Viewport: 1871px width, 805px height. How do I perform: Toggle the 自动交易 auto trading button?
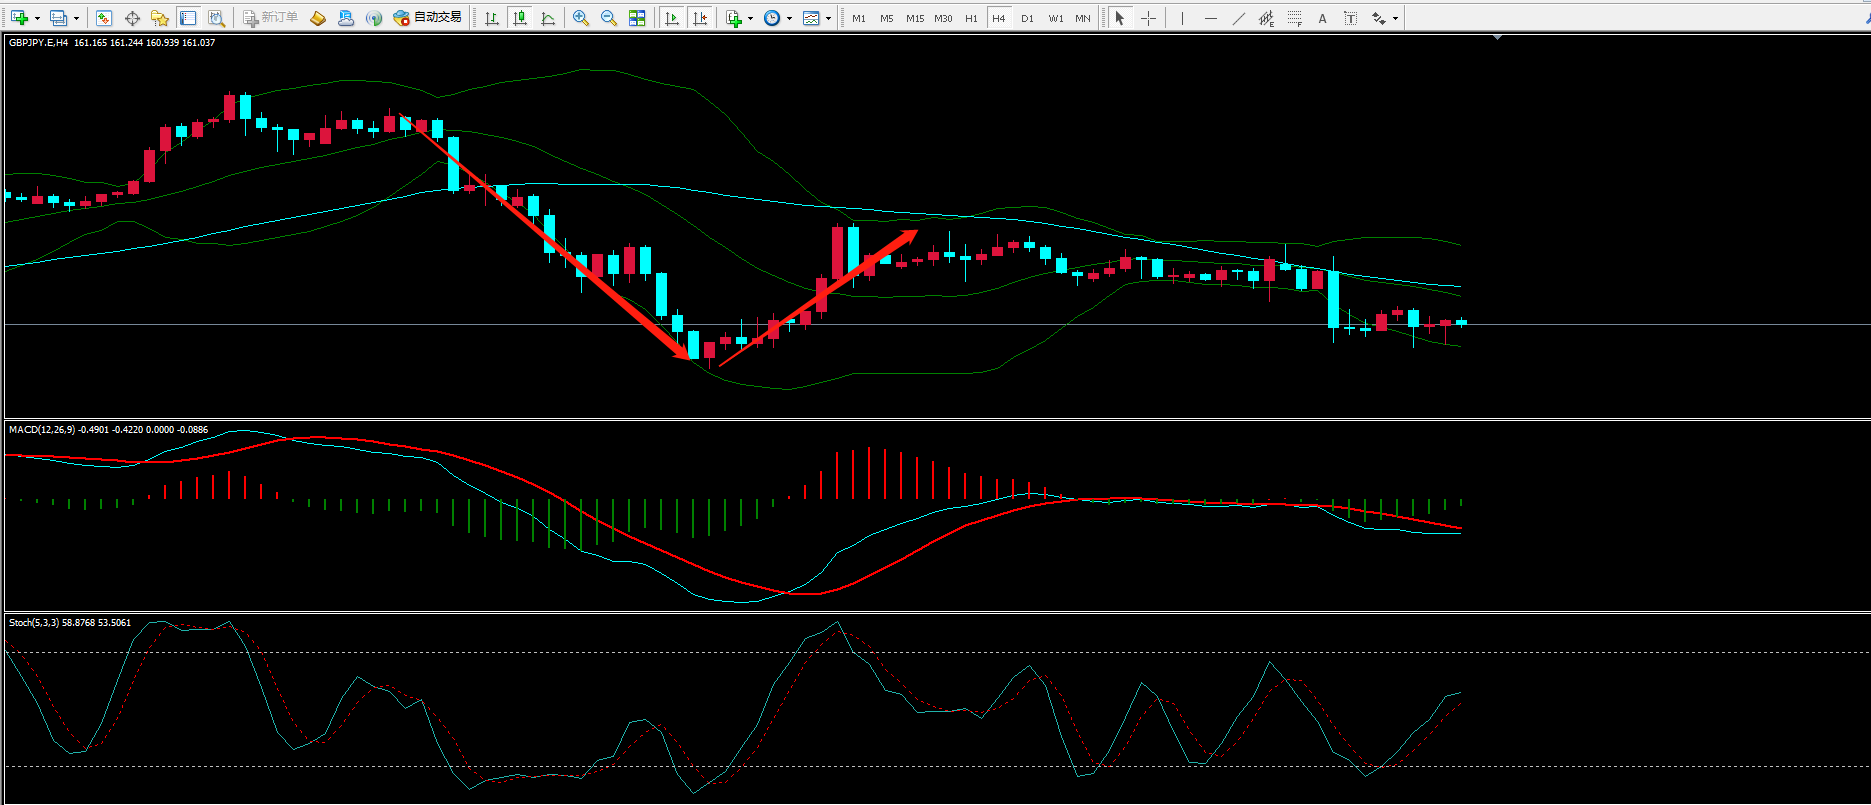click(x=428, y=18)
